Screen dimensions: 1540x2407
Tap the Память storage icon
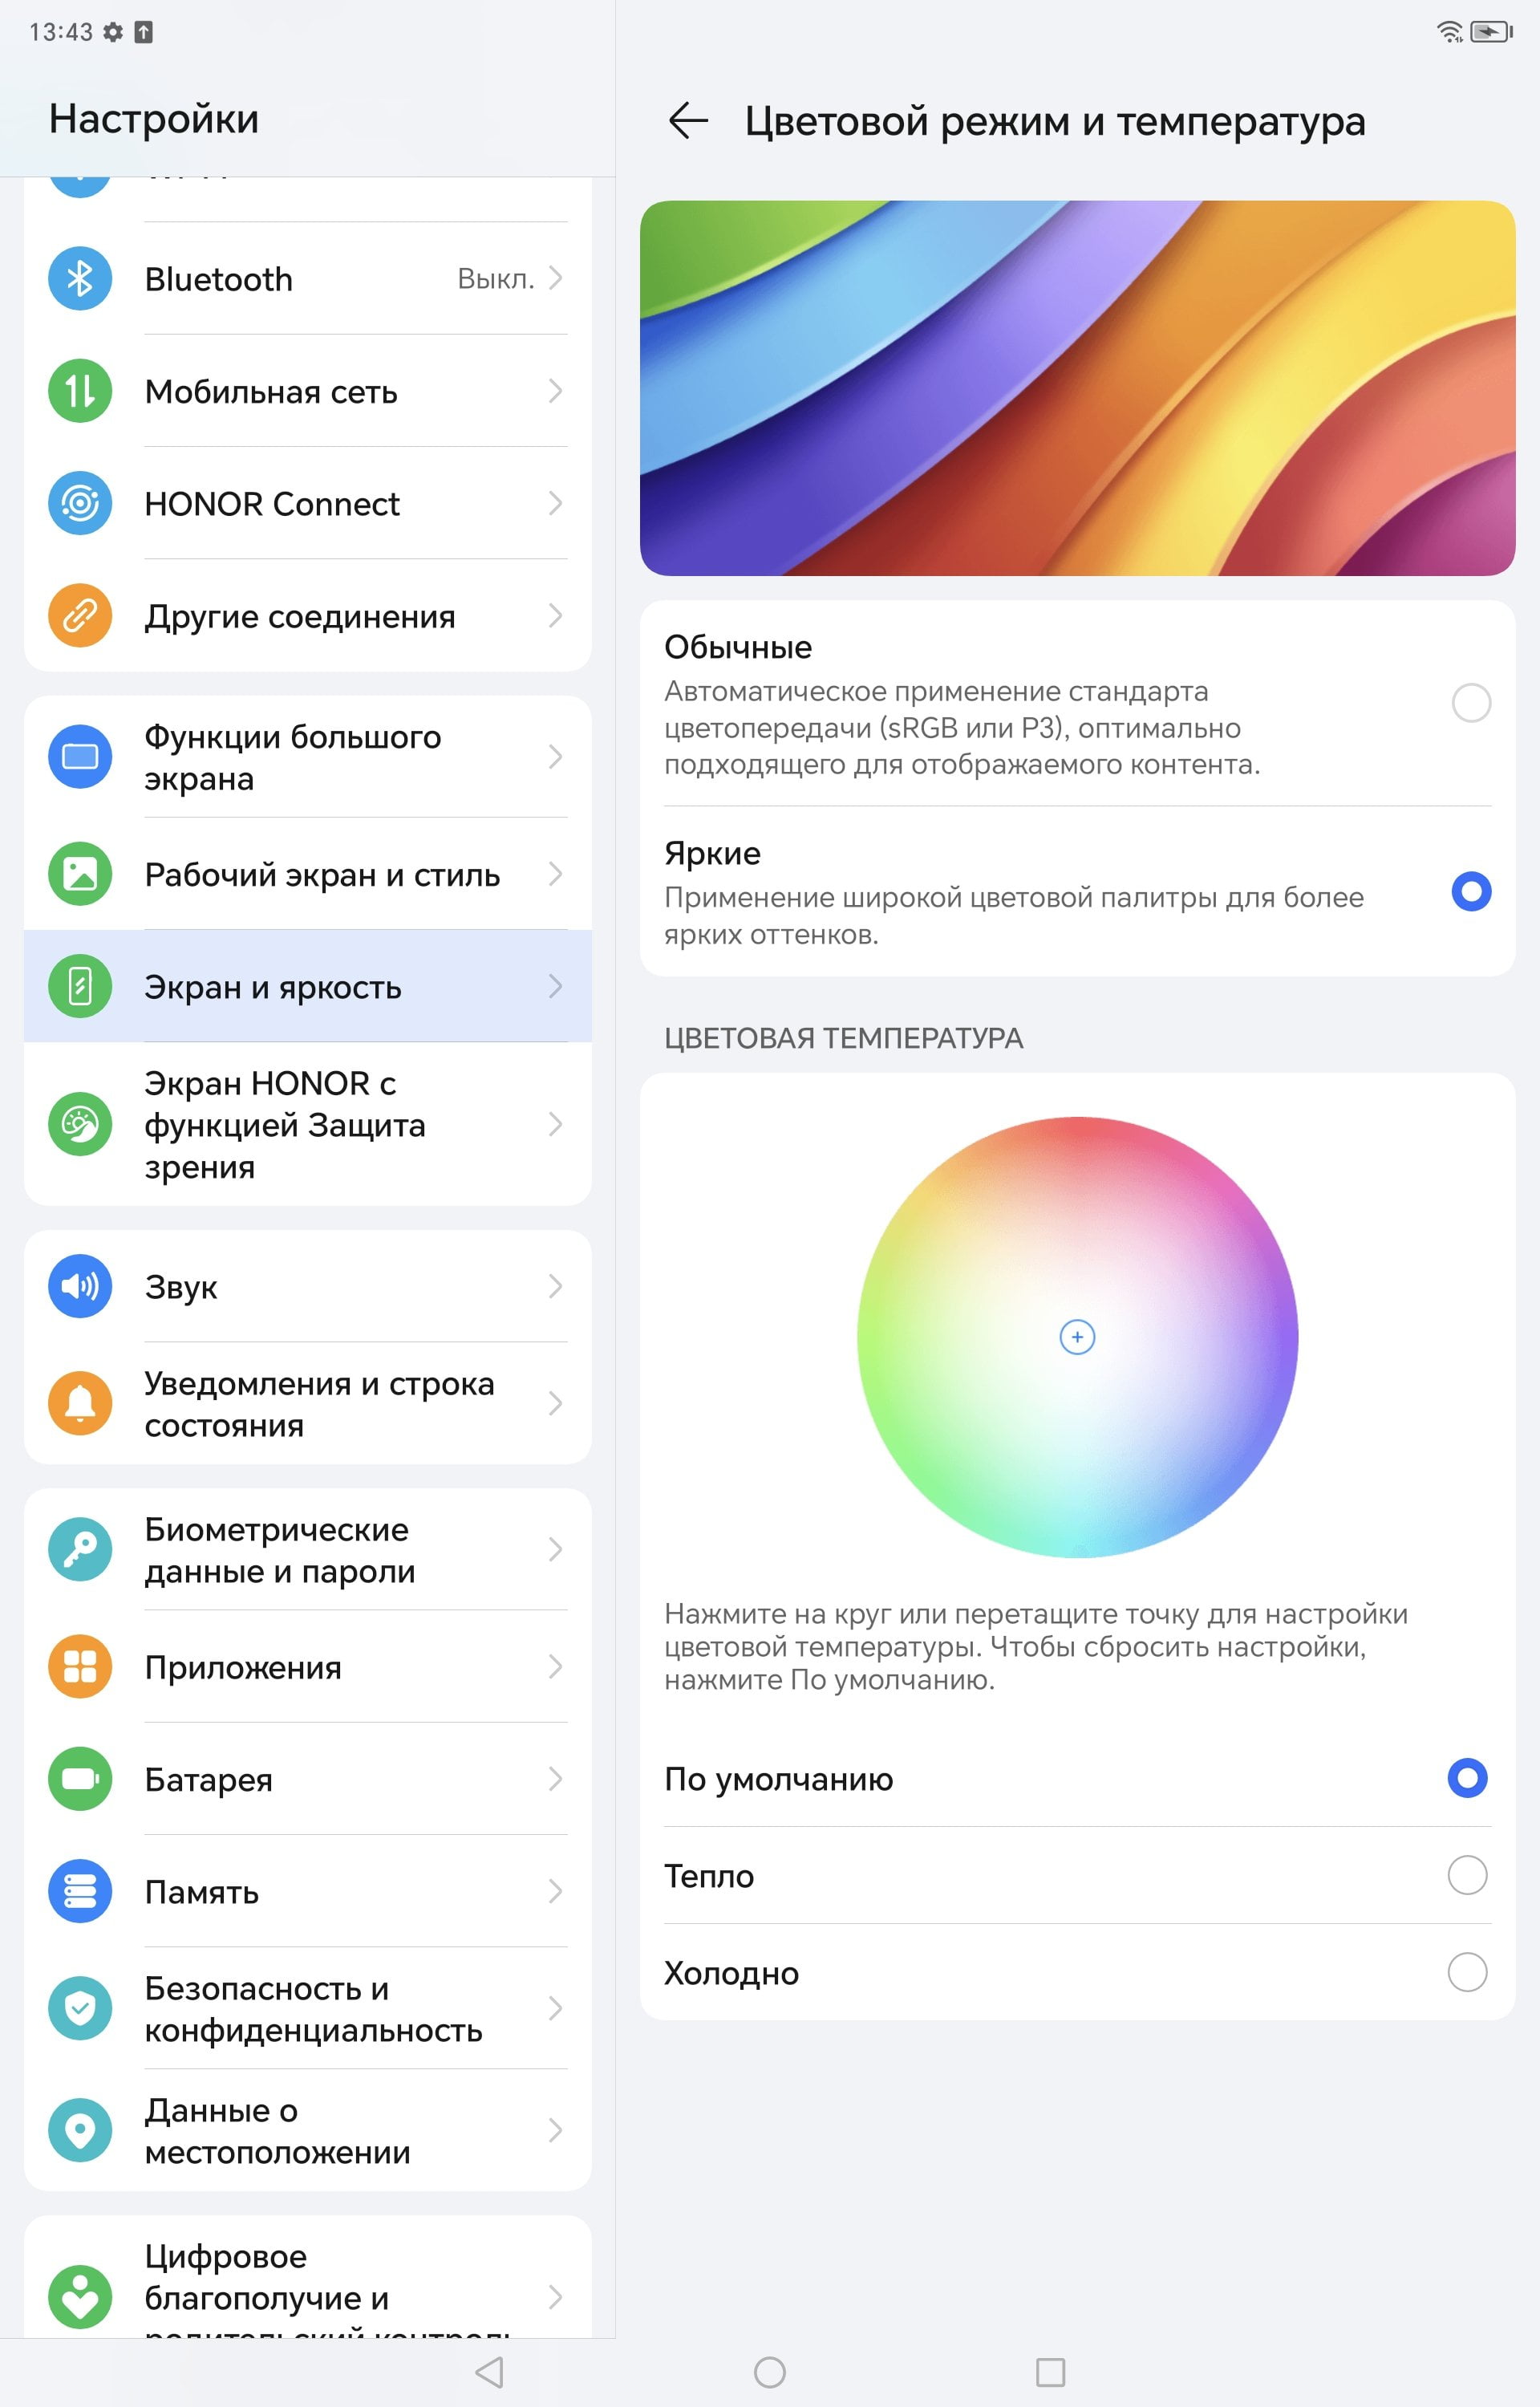(80, 1891)
